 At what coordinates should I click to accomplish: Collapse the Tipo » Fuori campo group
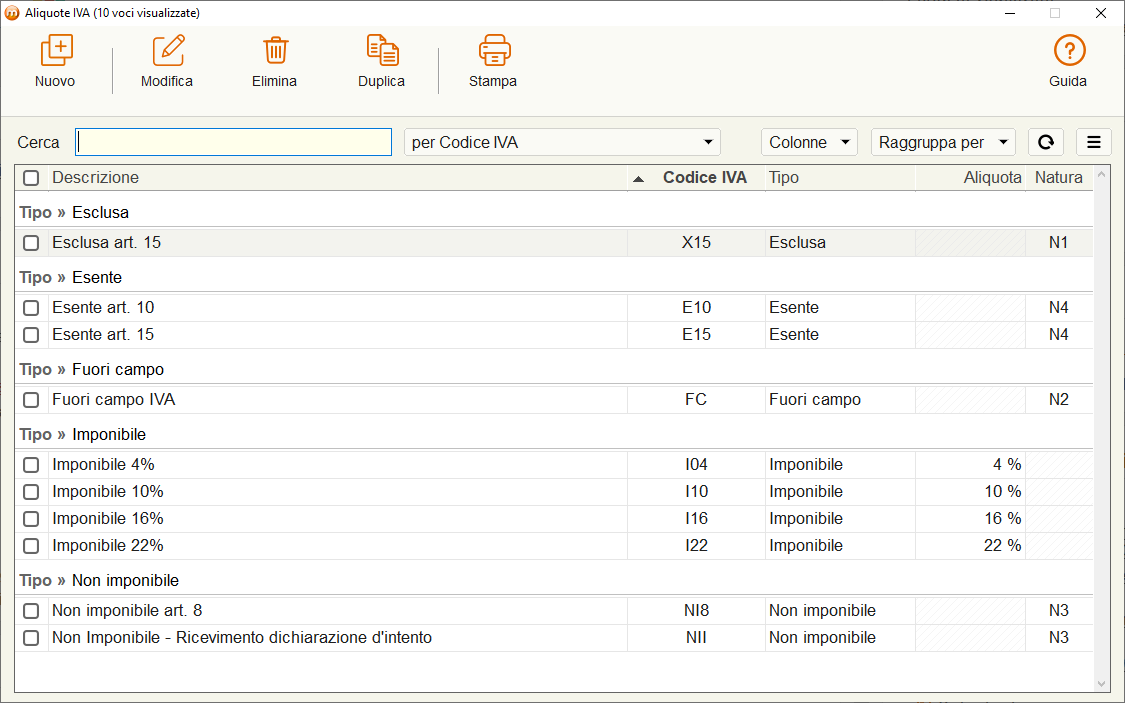(x=91, y=369)
